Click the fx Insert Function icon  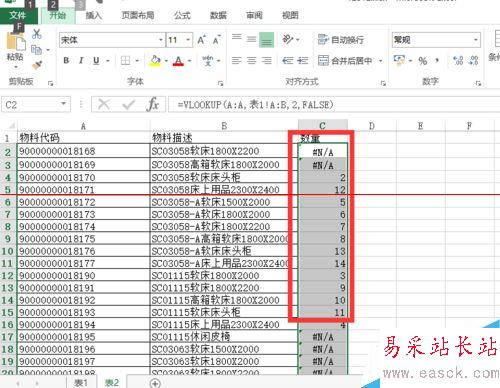(153, 105)
